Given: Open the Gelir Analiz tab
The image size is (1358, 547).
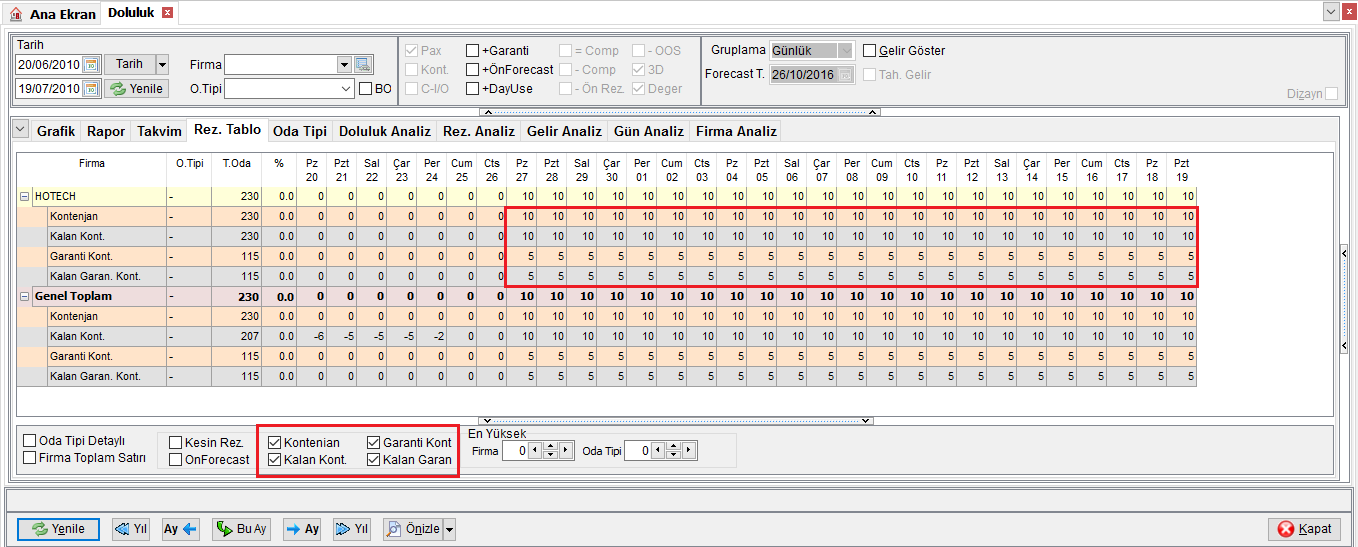Looking at the screenshot, I should tap(564, 131).
